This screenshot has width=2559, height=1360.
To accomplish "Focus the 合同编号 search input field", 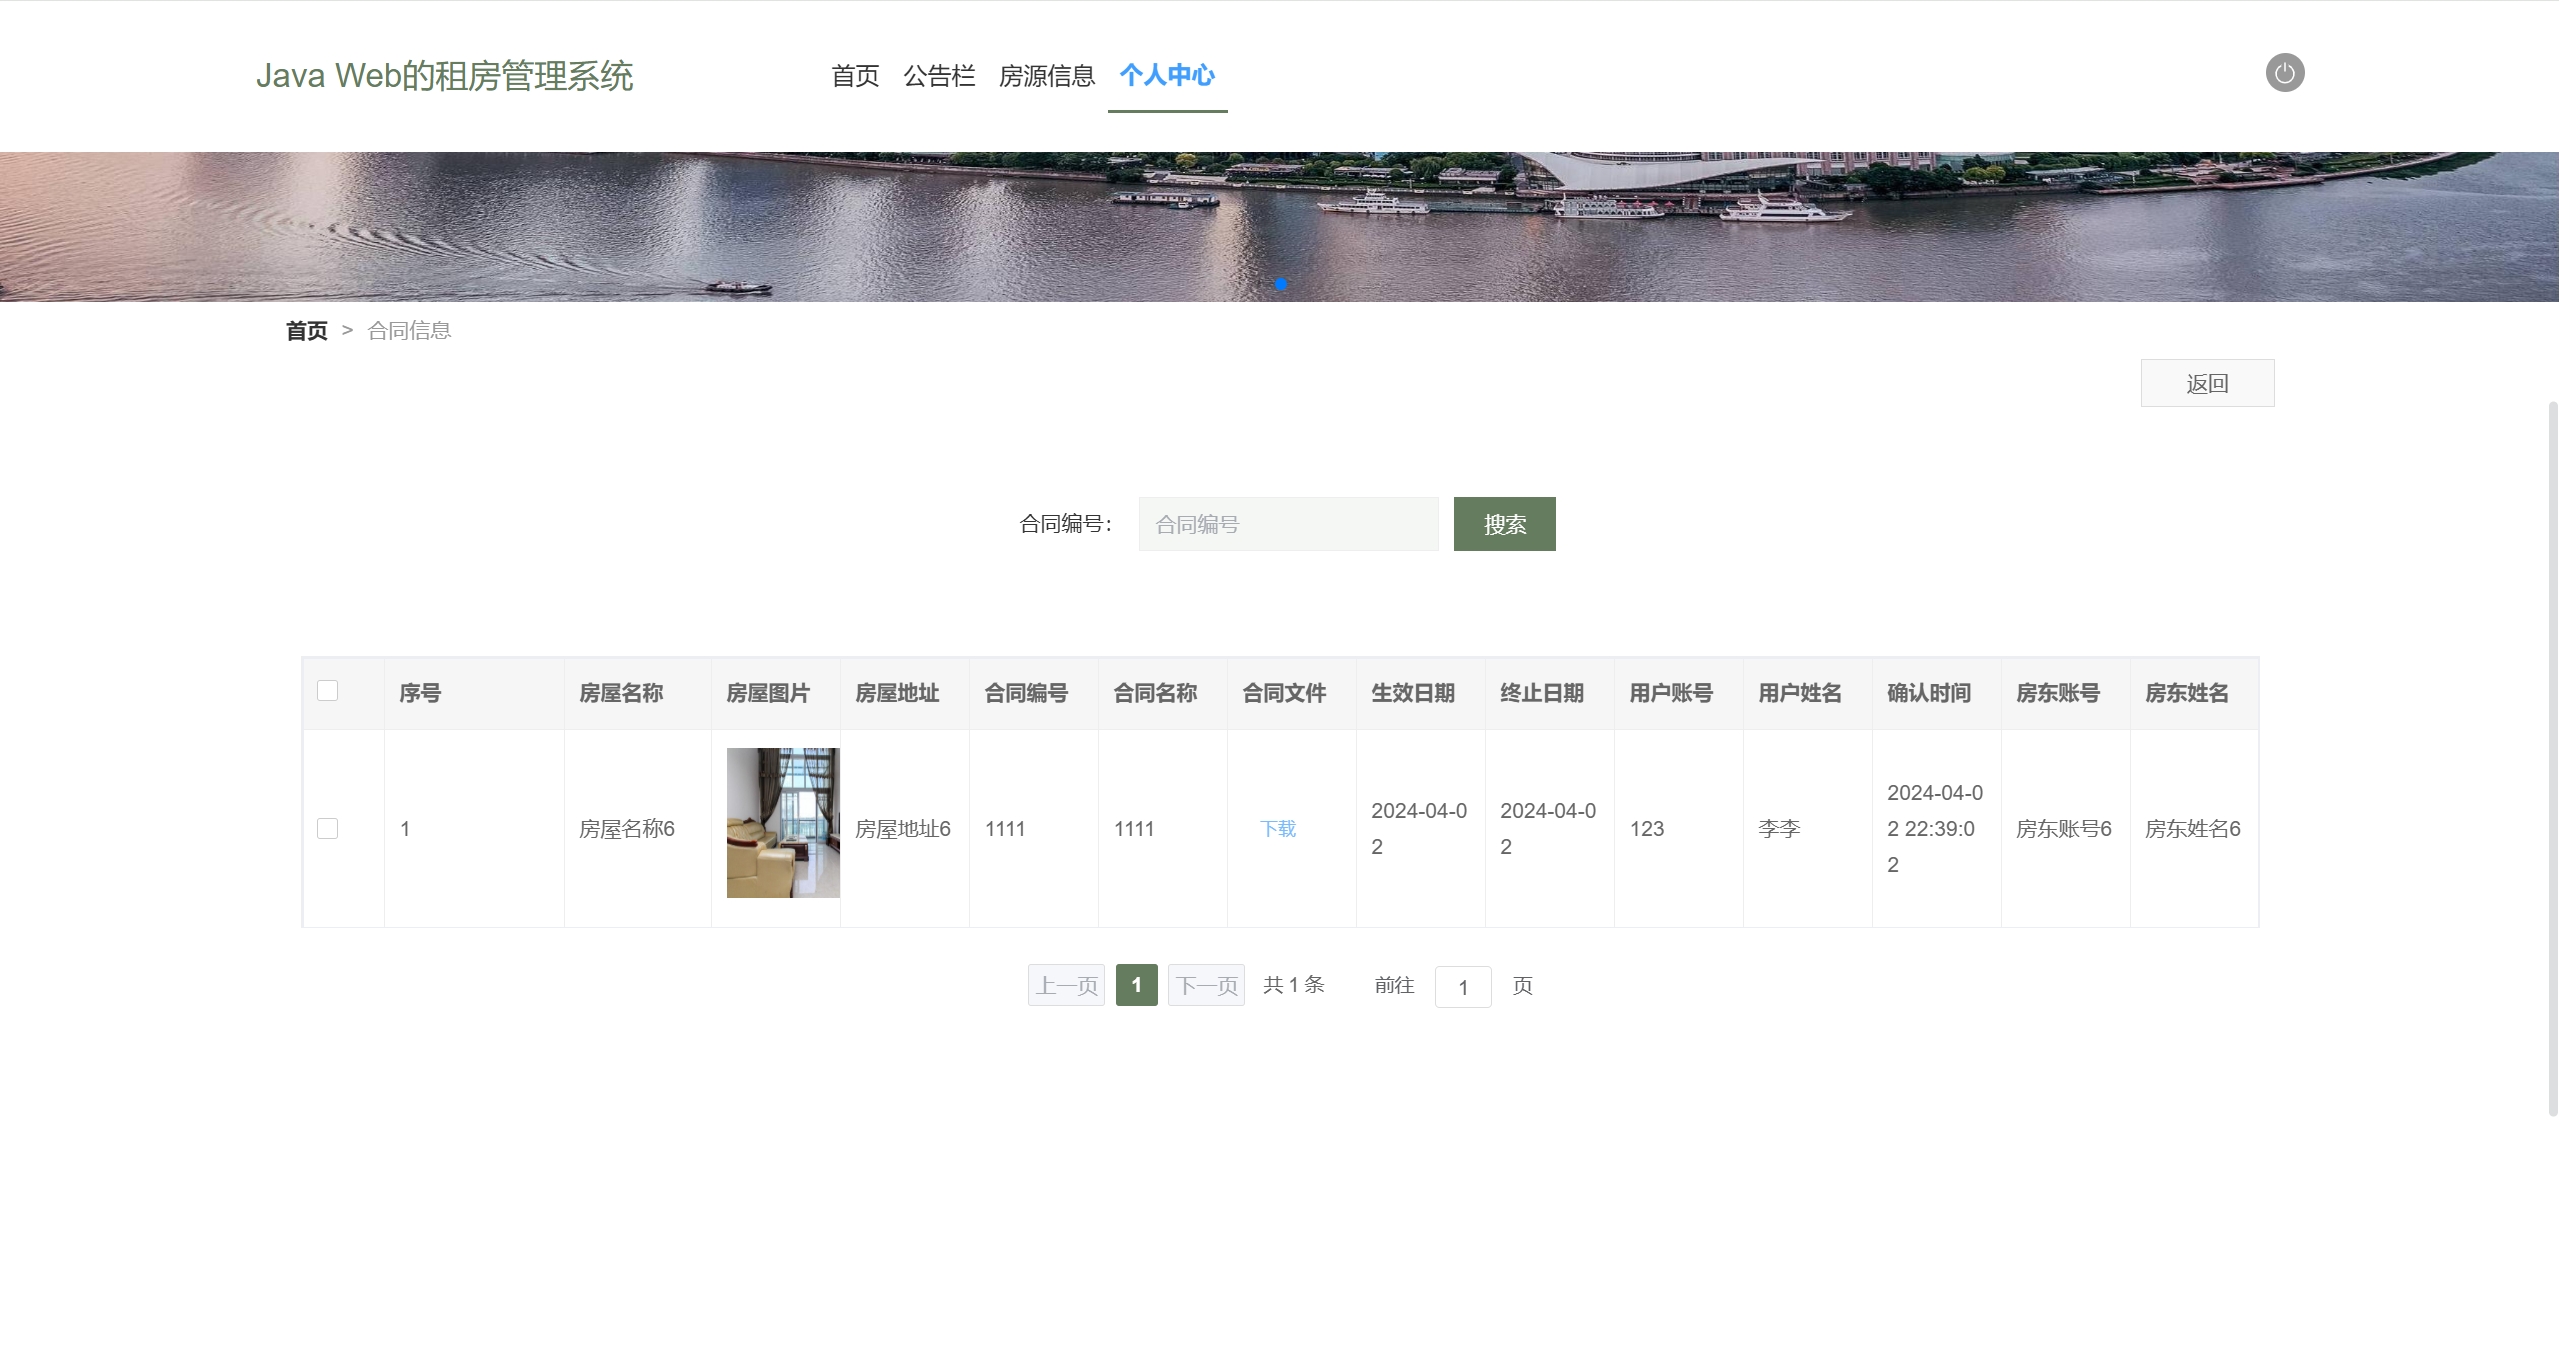I will pos(1288,524).
